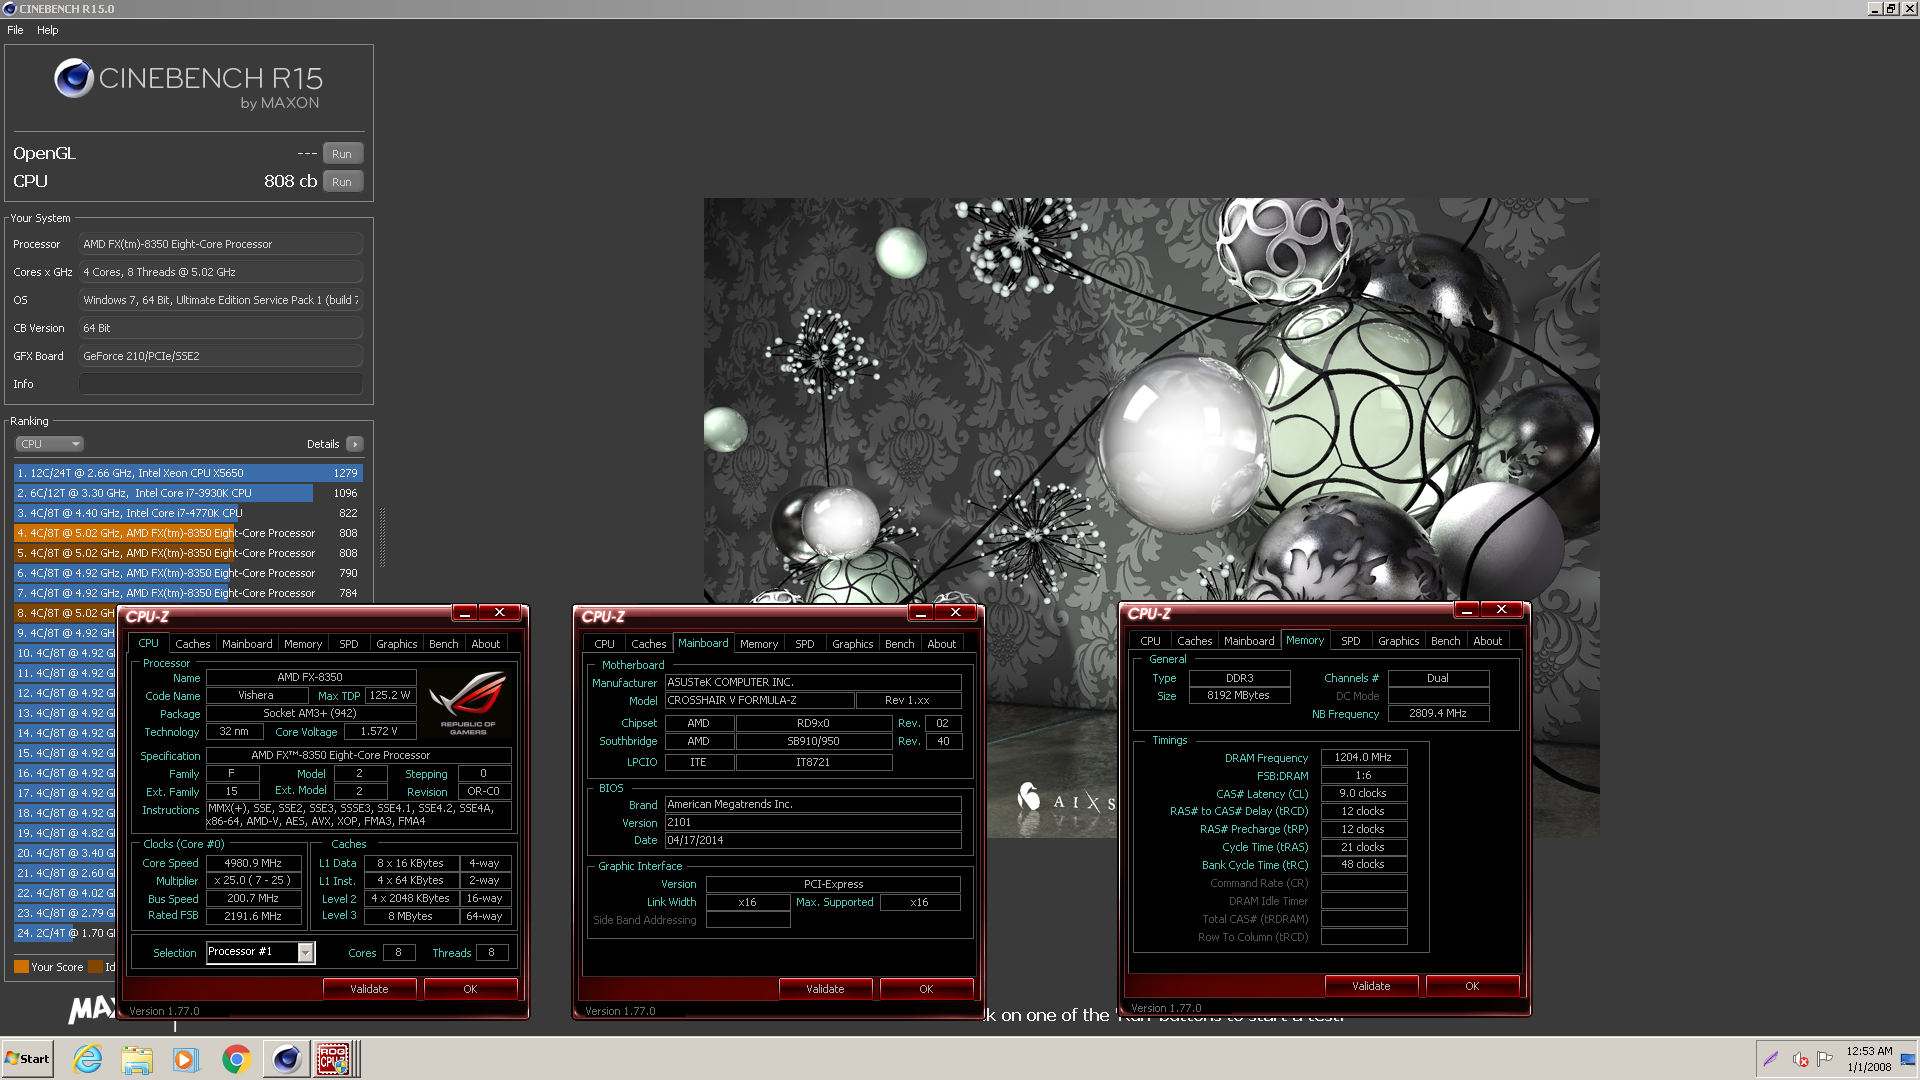The width and height of the screenshot is (1920, 1080).
Task: Click the DRAM Frequency 1204.0 MHz value
Action: tap(1363, 758)
